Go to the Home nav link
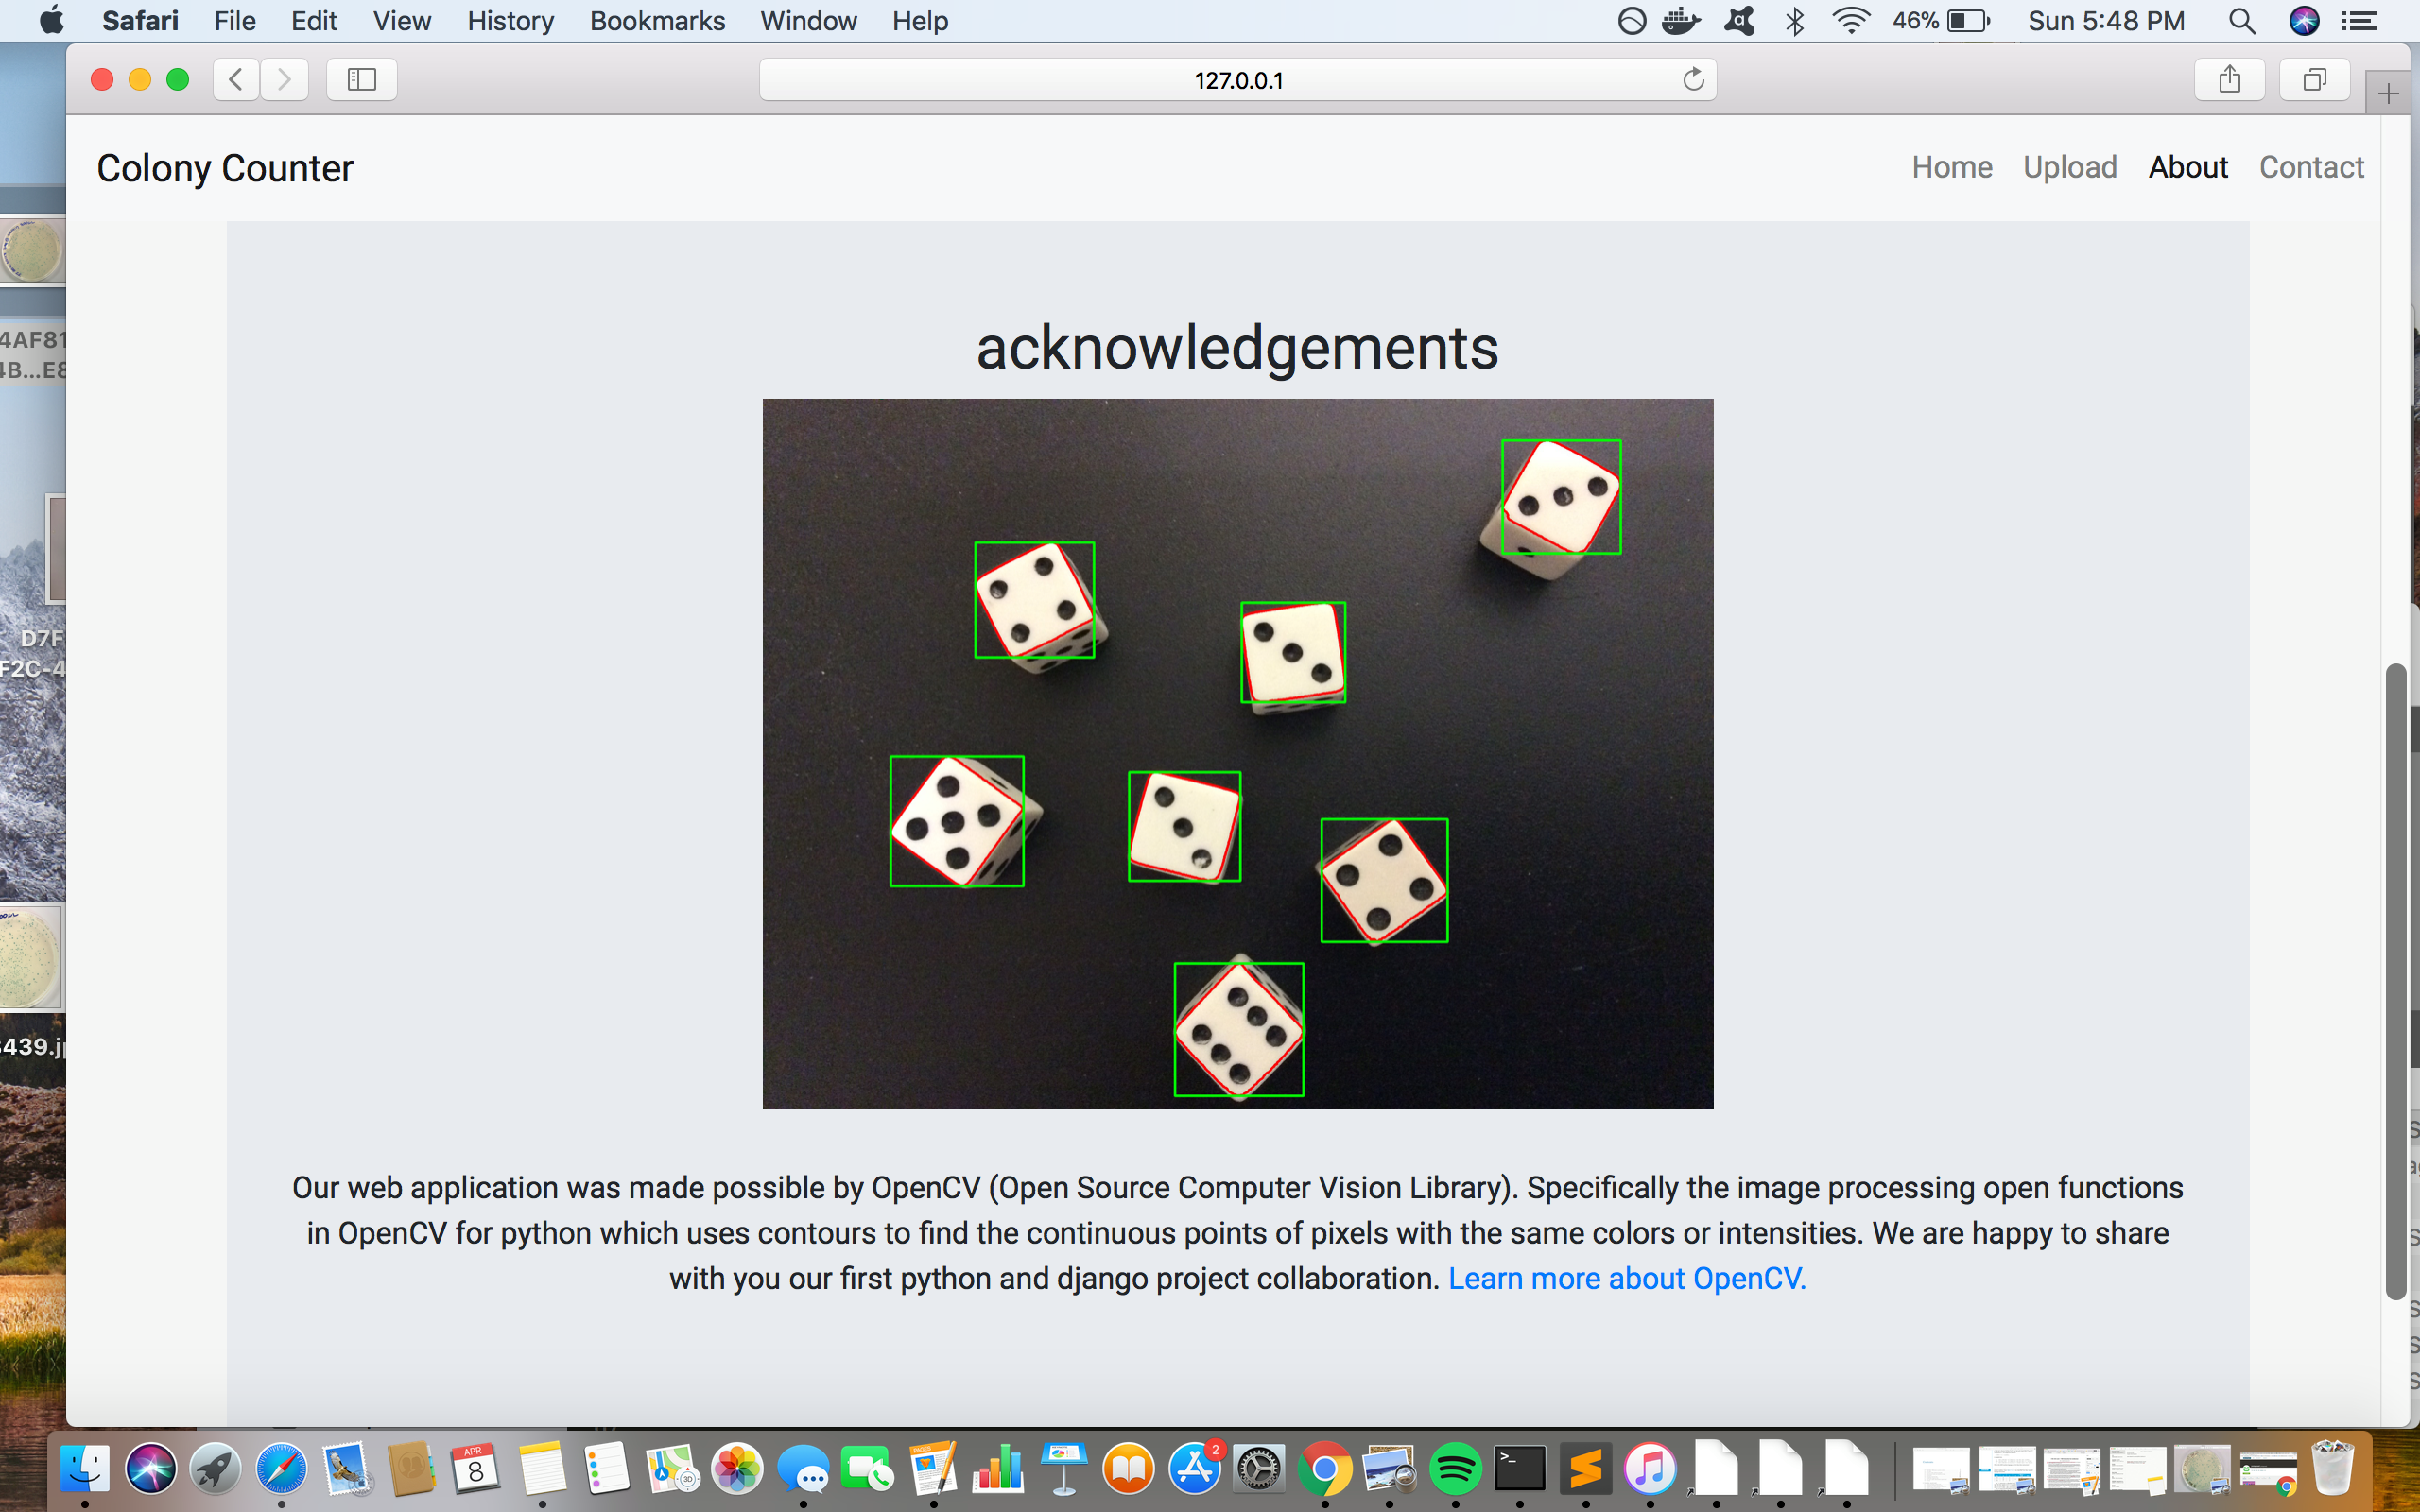This screenshot has width=2420, height=1512. coord(1951,167)
